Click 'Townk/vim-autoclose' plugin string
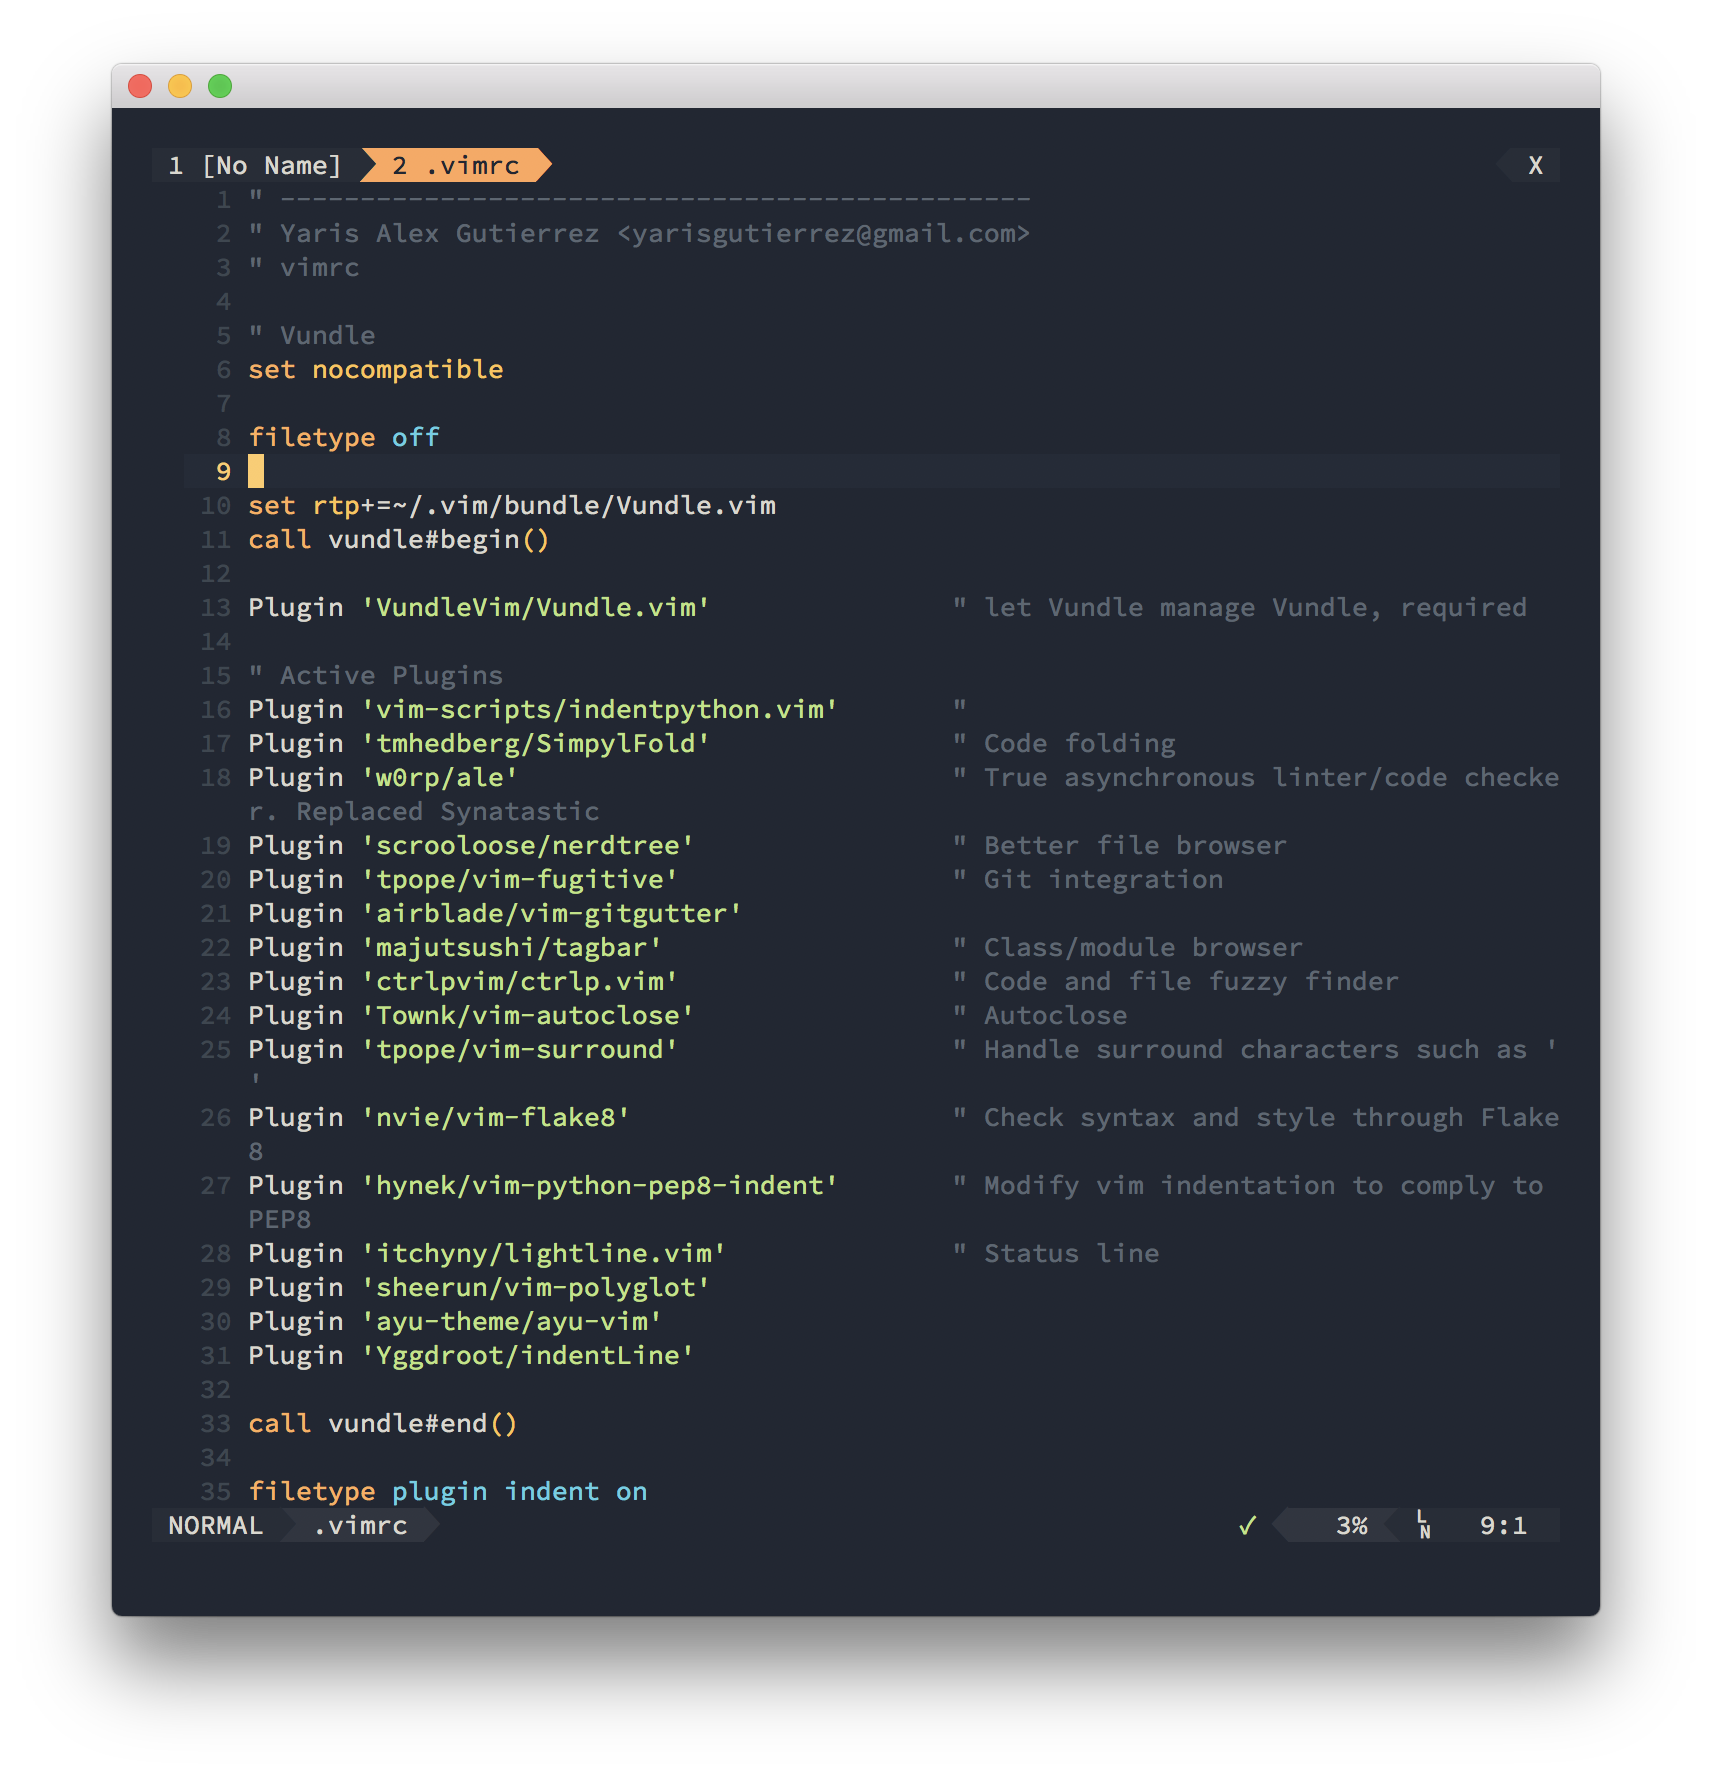Viewport: 1712px width, 1776px height. tap(528, 1015)
